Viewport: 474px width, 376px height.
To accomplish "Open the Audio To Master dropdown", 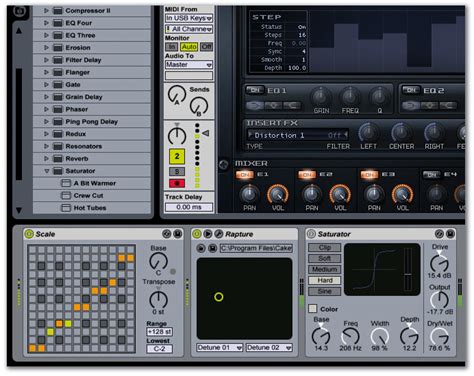I will pos(189,65).
